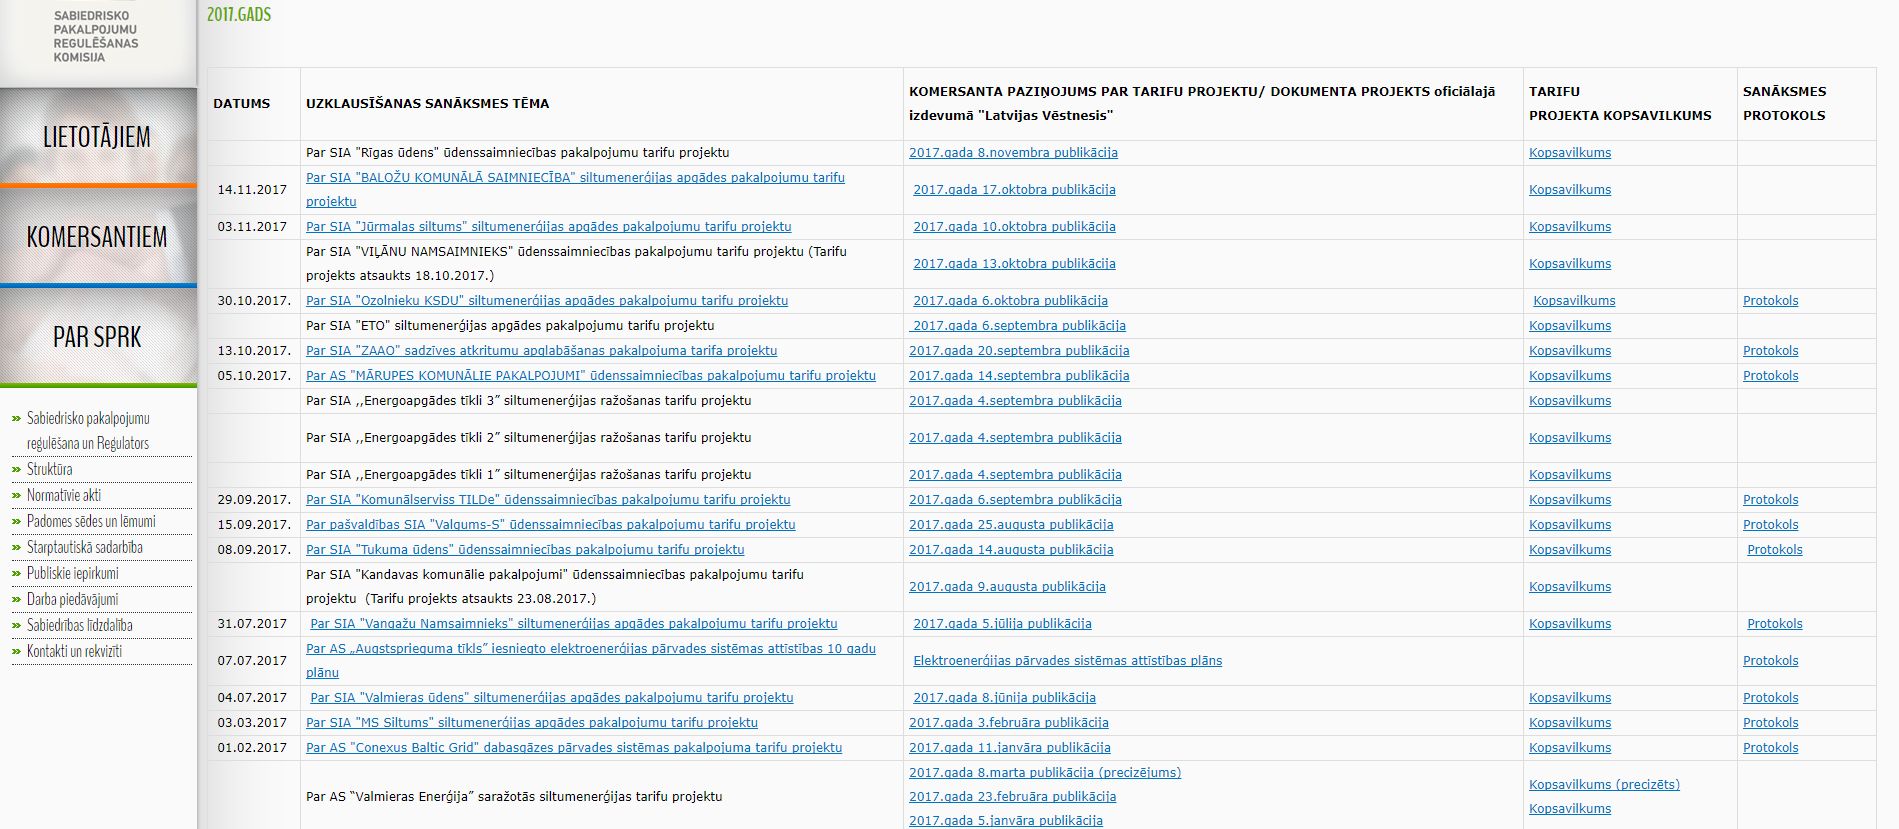The height and width of the screenshot is (829, 1899).
Task: Go to Normatīvie akti sidebar link
Action: (x=63, y=495)
